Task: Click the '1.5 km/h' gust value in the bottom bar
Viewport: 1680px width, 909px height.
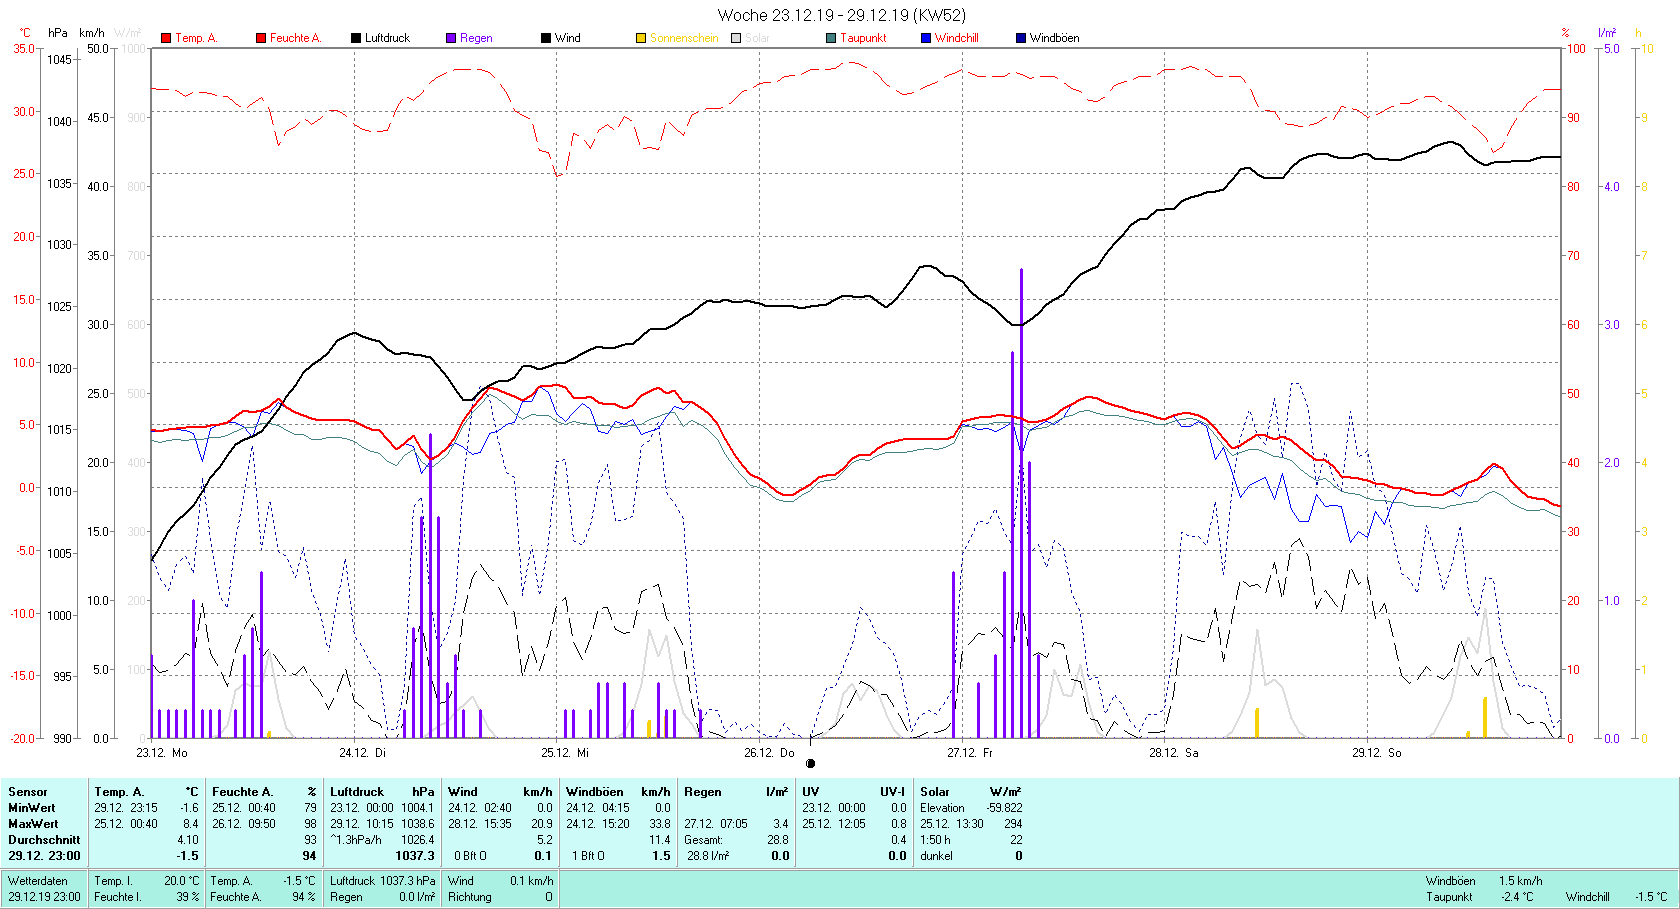Action: tap(1520, 881)
